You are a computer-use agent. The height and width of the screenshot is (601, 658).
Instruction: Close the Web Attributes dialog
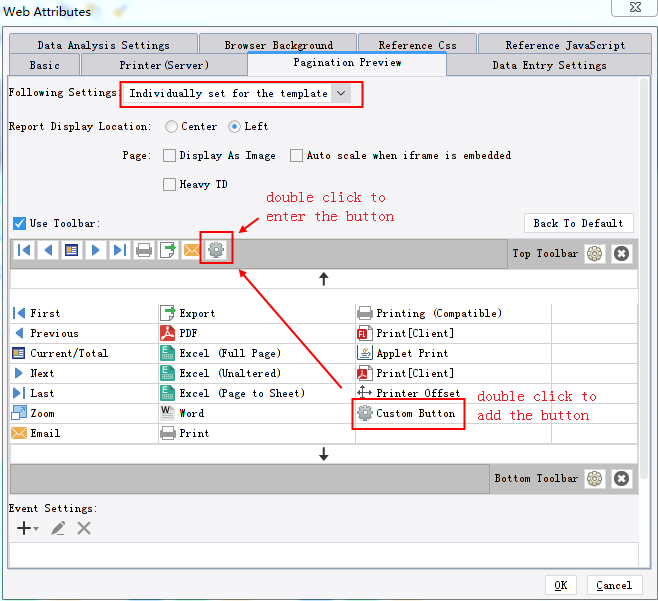[634, 7]
